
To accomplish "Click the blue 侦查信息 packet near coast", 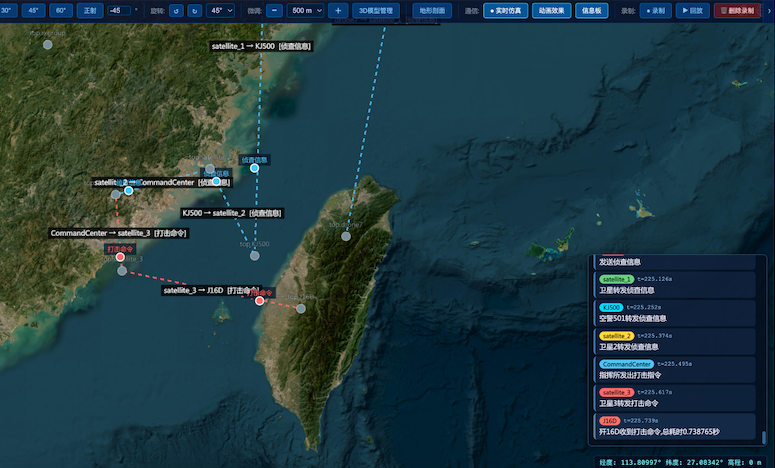I will click(x=255, y=168).
